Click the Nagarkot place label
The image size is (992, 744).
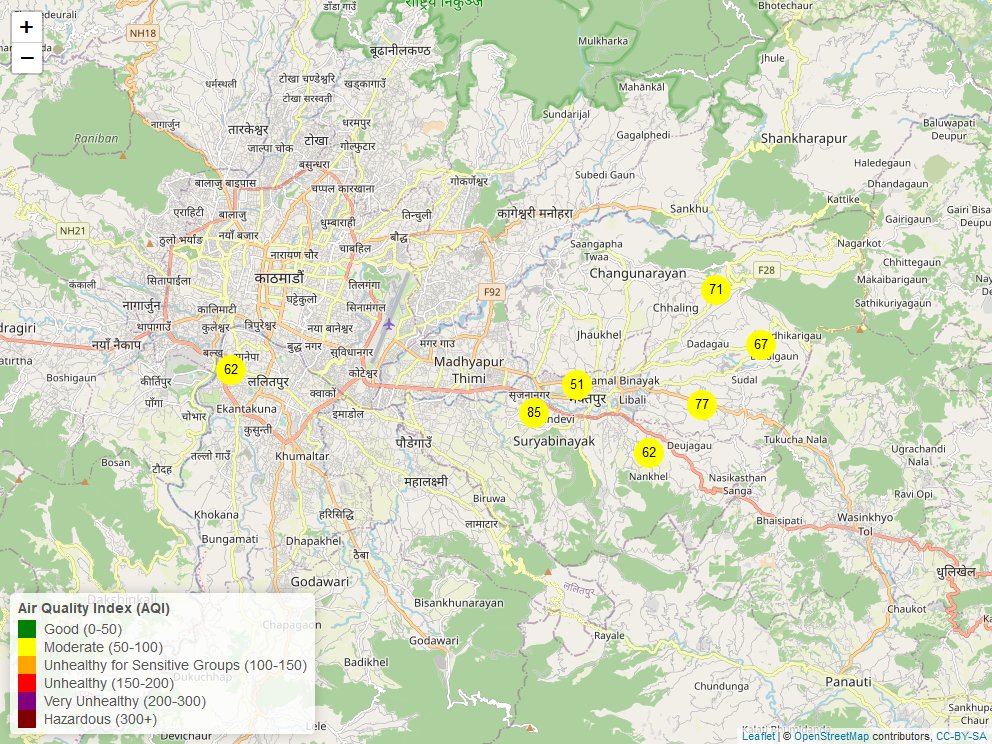tap(859, 243)
